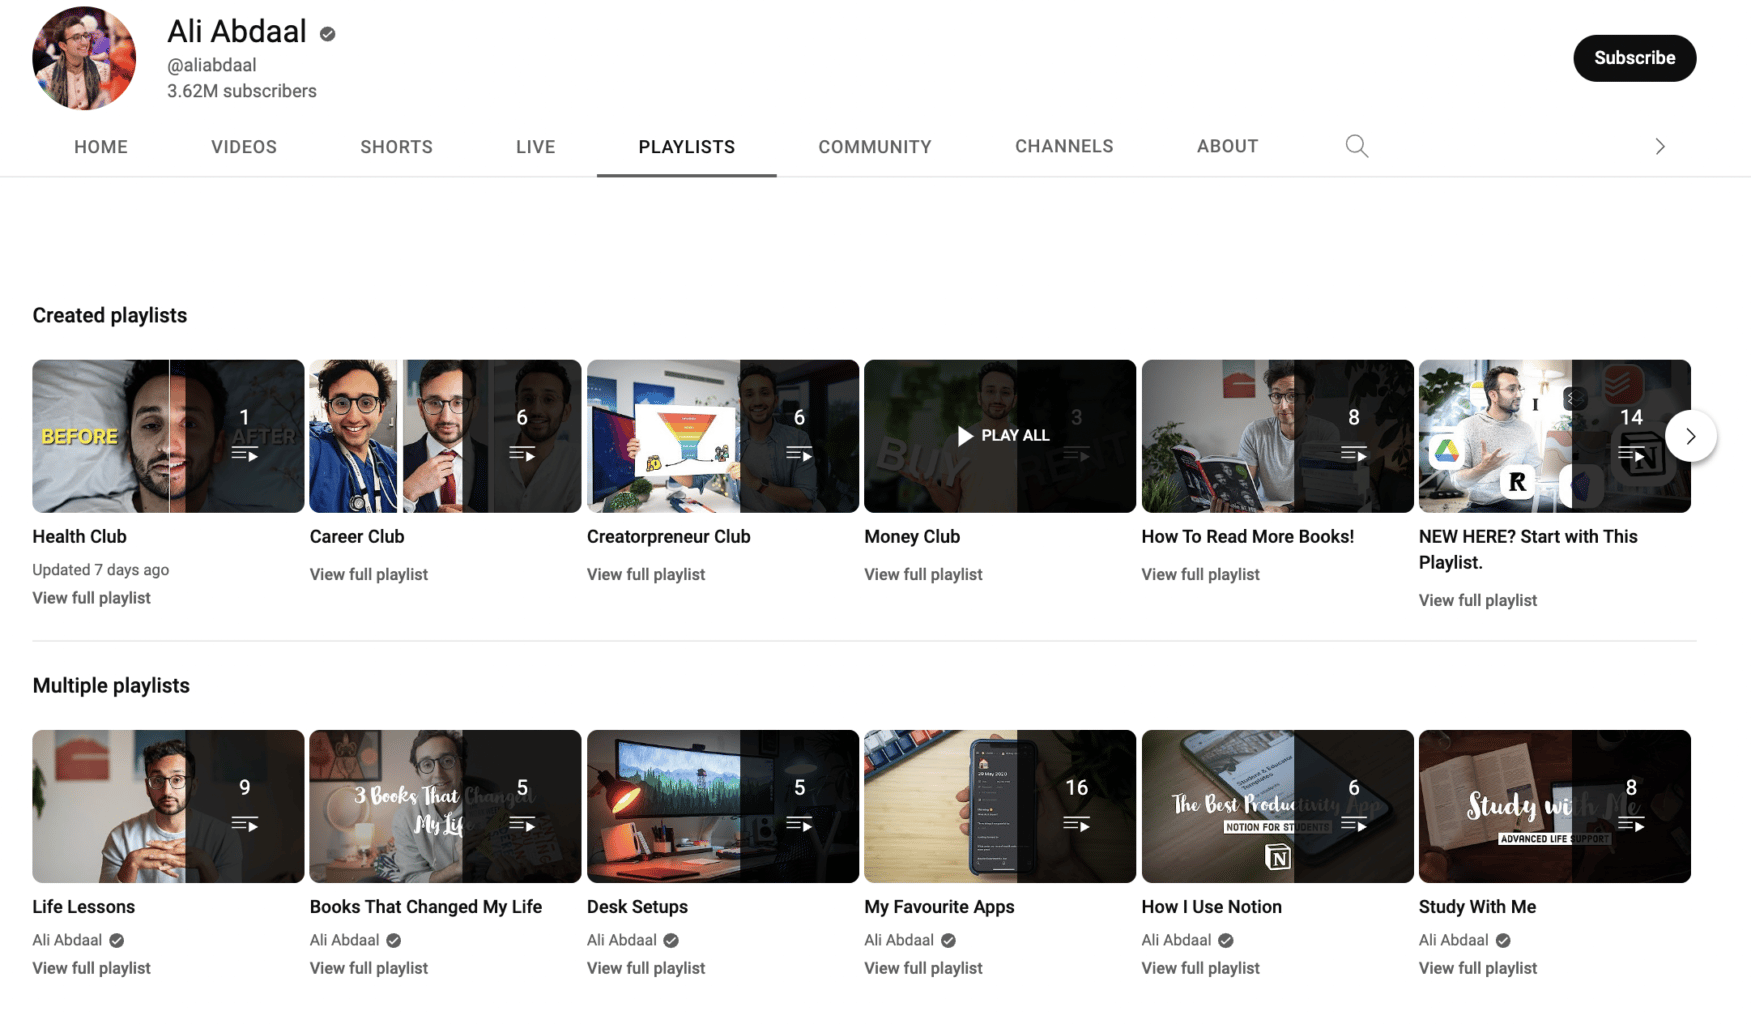Screen dimensions: 1751x1024
Task: View full playlist for How To Read More Books
Action: [1200, 574]
